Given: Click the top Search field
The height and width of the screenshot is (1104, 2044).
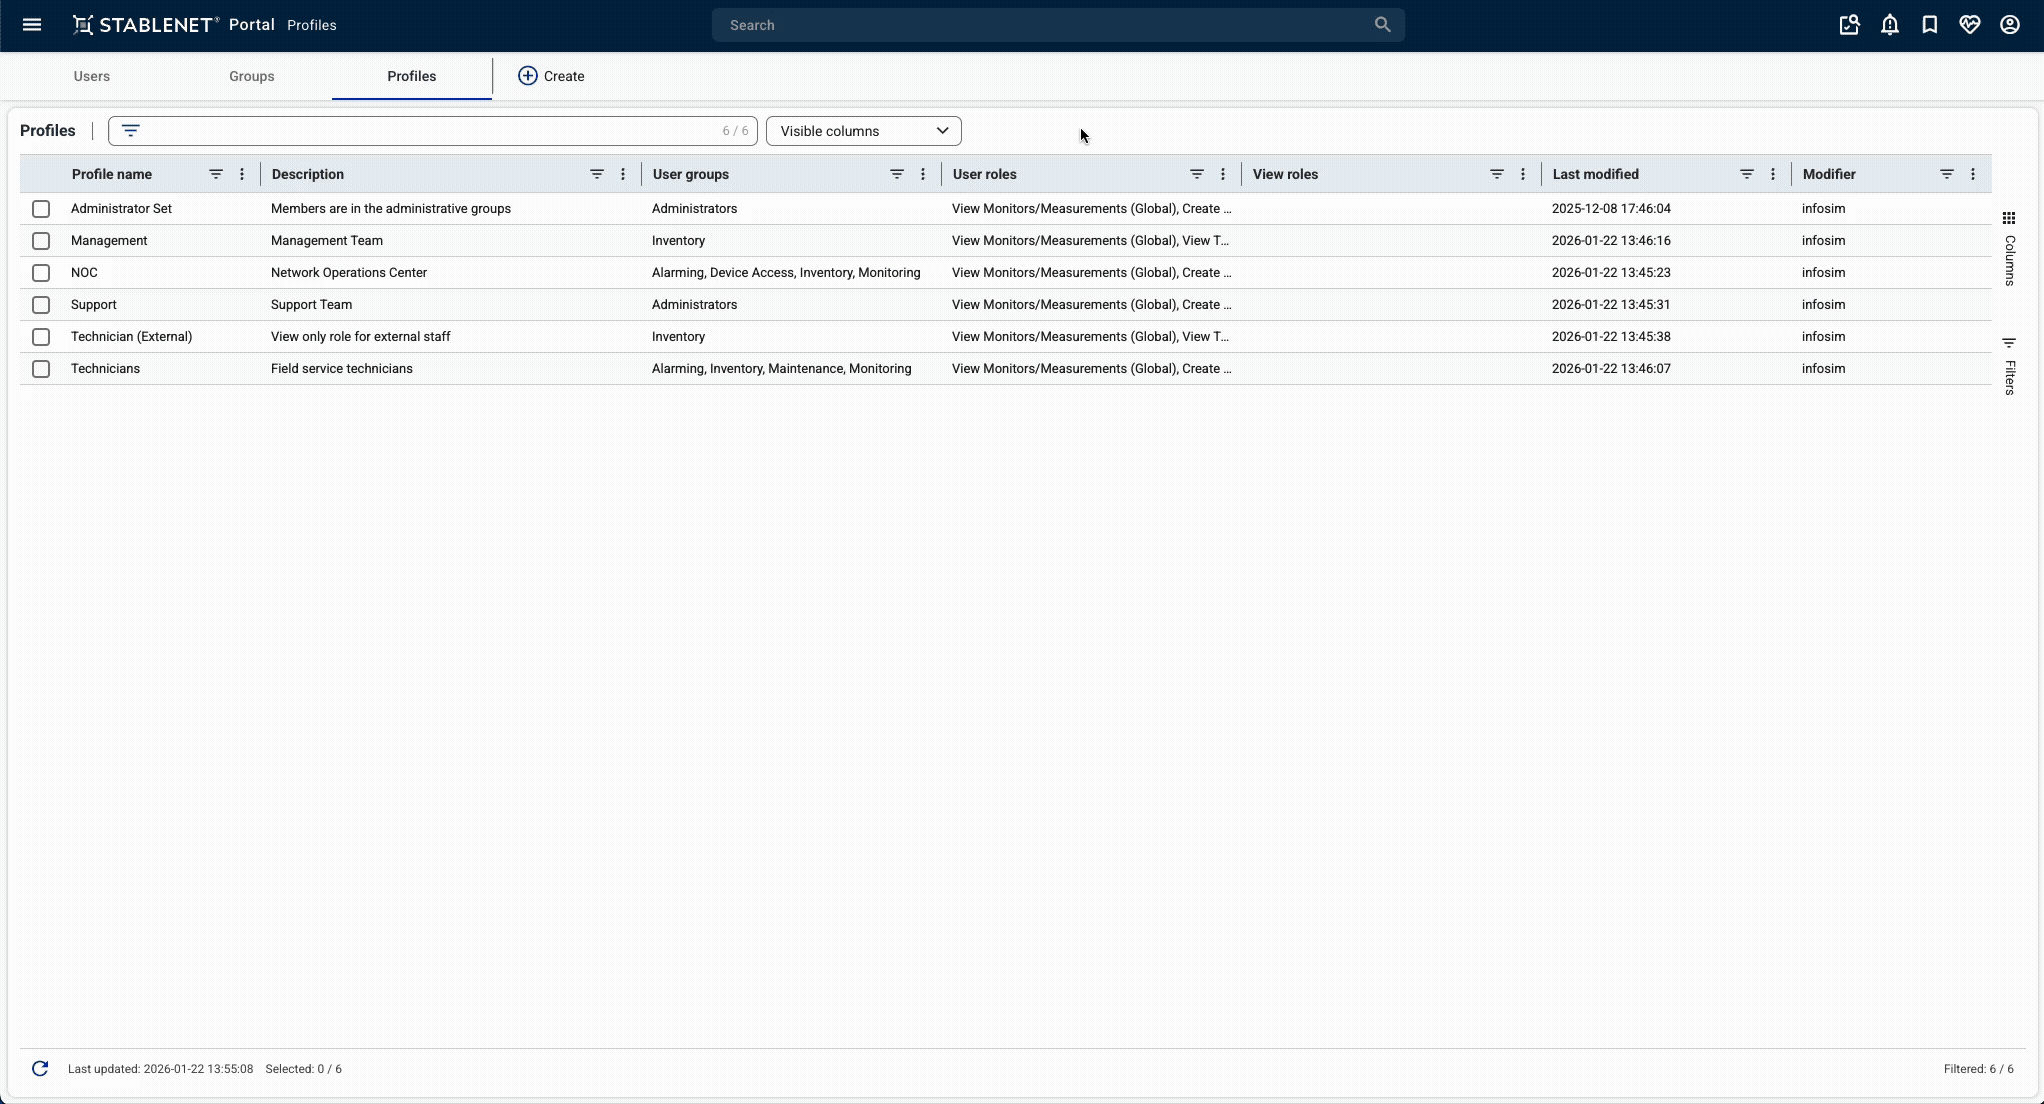Looking at the screenshot, I should 1050,25.
